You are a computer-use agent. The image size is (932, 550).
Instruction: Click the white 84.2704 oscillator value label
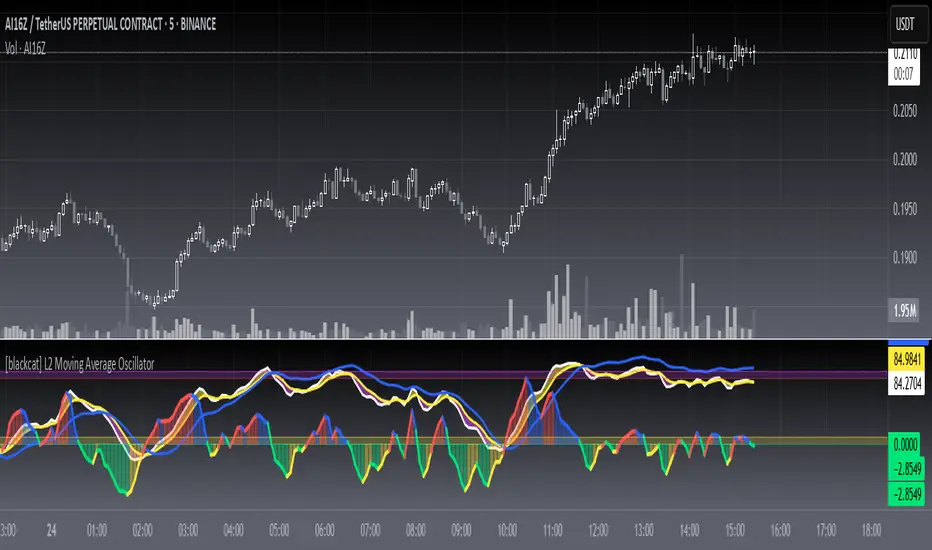coord(906,384)
